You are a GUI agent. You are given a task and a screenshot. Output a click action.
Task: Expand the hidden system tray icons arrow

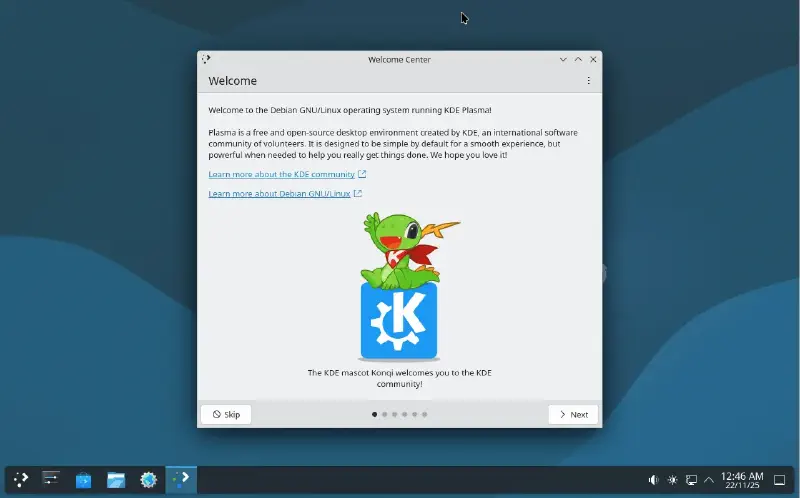(709, 480)
